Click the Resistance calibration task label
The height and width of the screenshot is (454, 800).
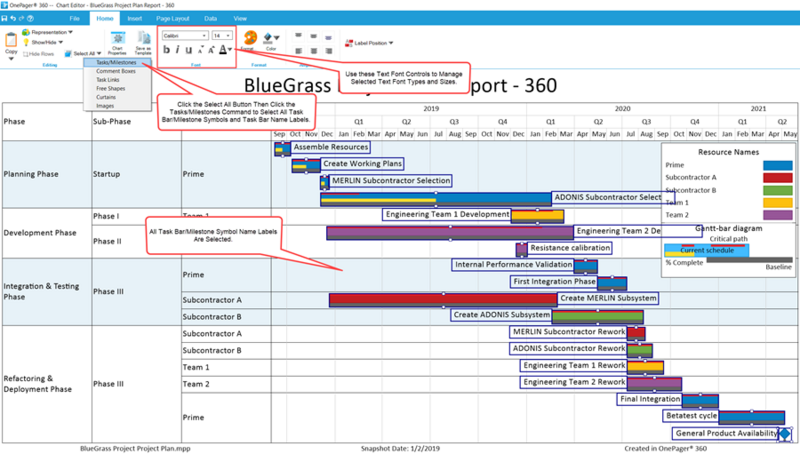point(570,248)
